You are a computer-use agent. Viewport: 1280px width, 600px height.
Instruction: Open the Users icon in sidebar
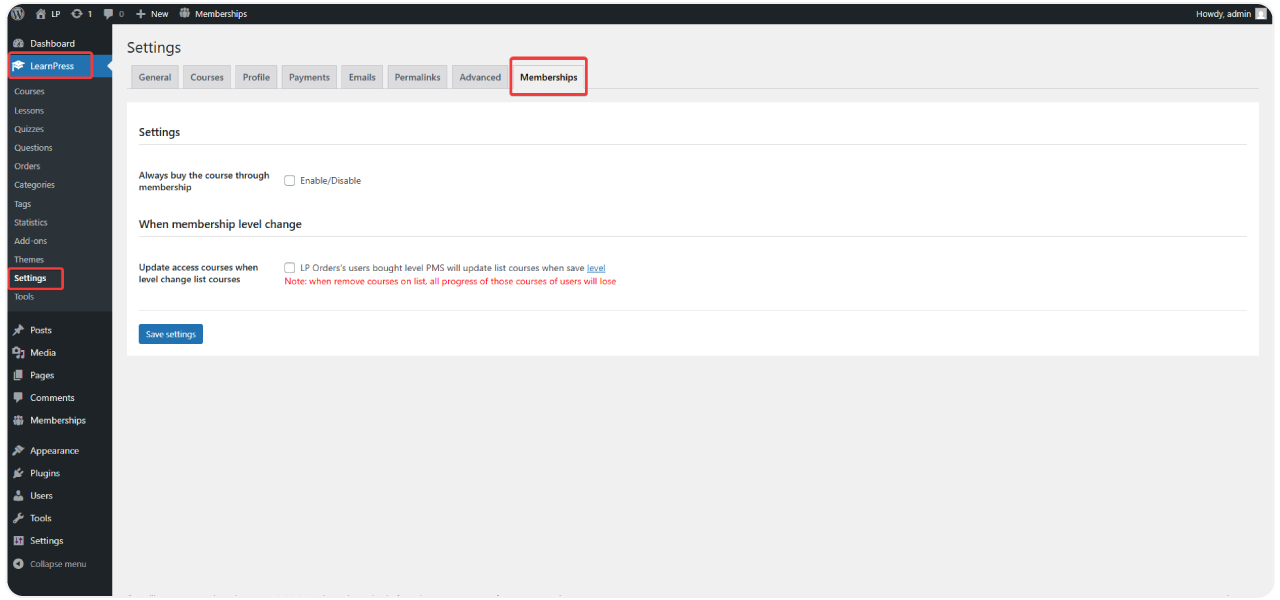pos(18,496)
